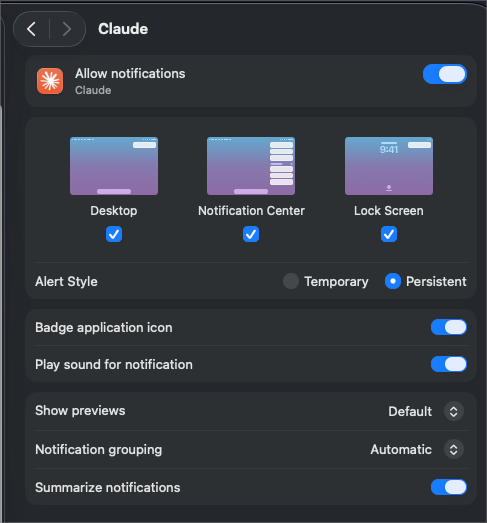Image resolution: width=487 pixels, height=523 pixels.
Task: Select the Lock Screen preview thumbnail
Action: [389, 166]
